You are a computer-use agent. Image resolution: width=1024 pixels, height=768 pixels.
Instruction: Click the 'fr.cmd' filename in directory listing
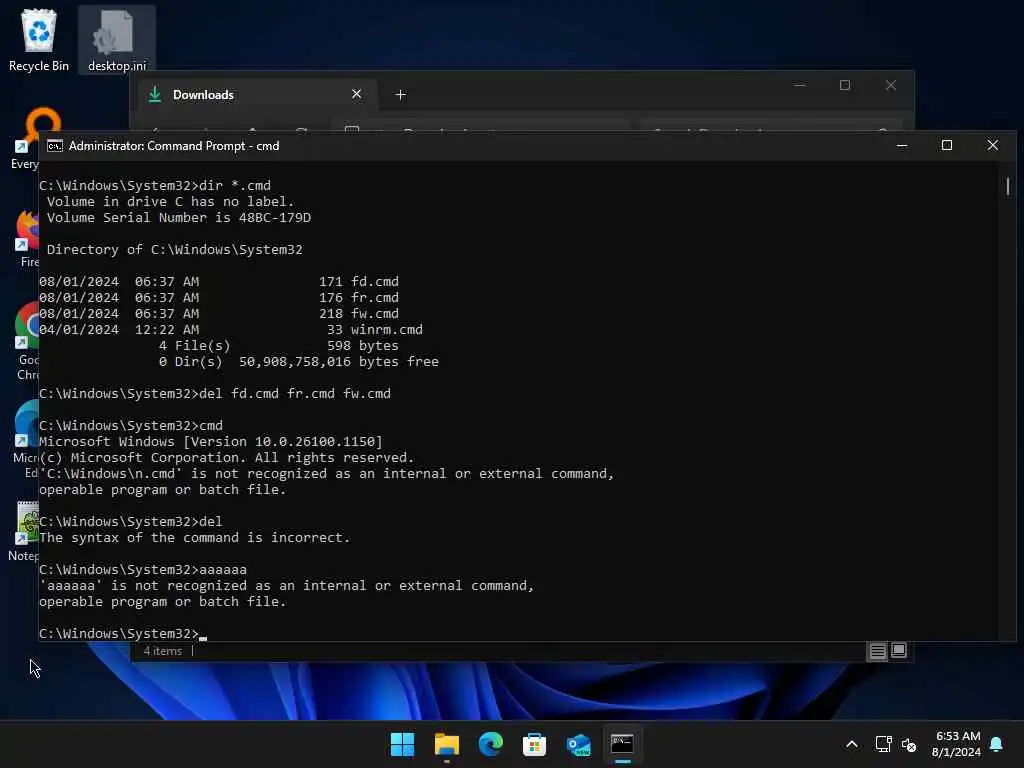(375, 298)
